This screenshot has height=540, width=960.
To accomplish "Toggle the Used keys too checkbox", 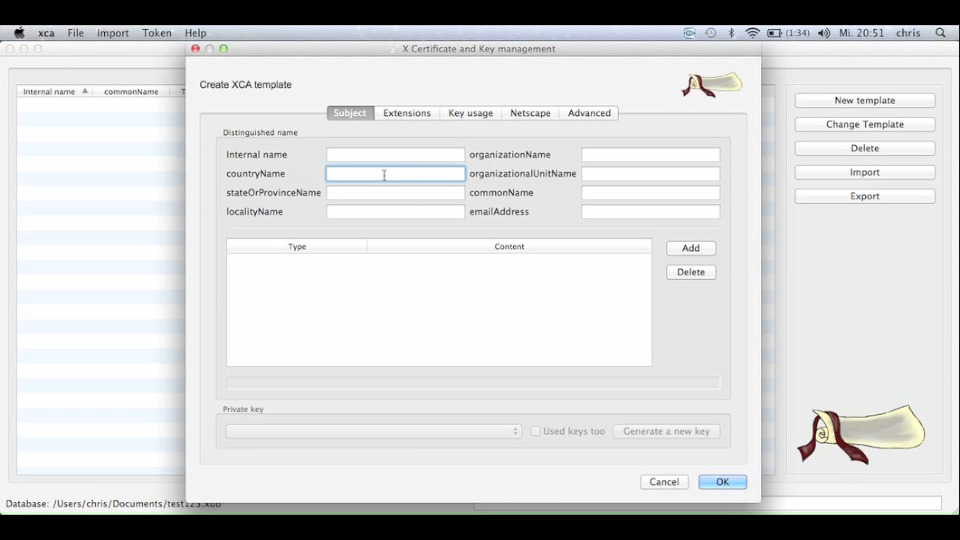I will point(535,431).
